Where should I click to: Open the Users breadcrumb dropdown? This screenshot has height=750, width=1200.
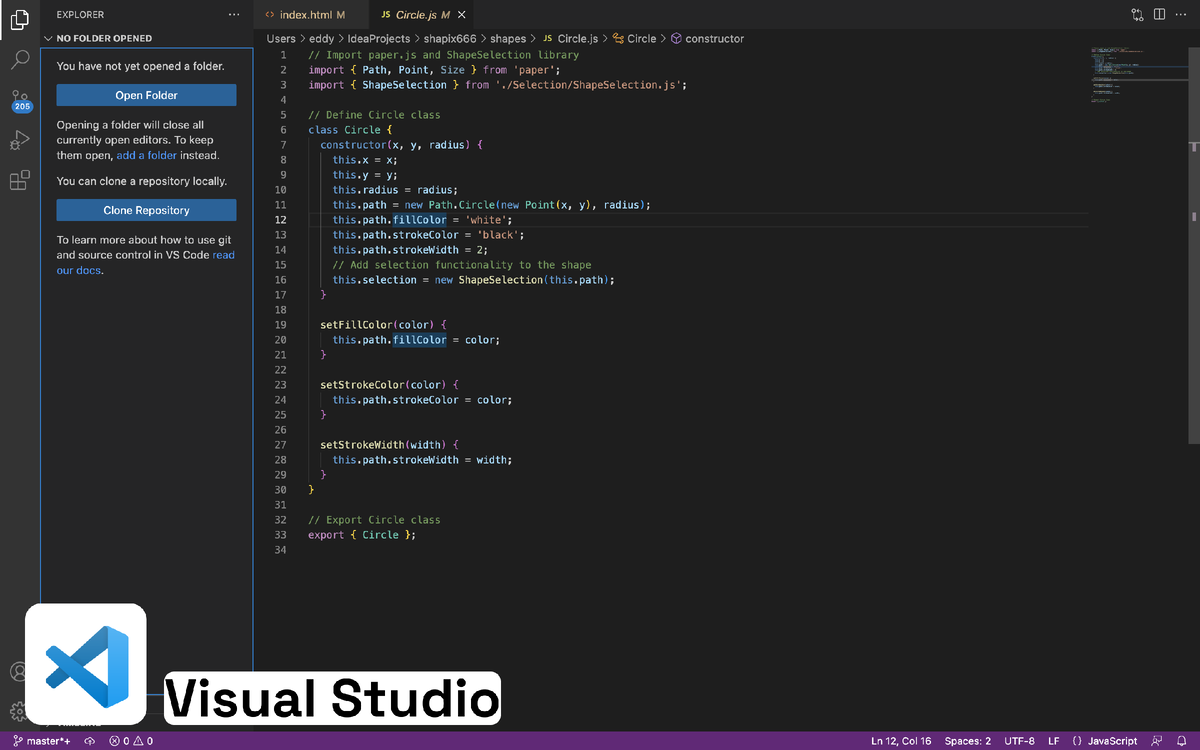click(281, 38)
